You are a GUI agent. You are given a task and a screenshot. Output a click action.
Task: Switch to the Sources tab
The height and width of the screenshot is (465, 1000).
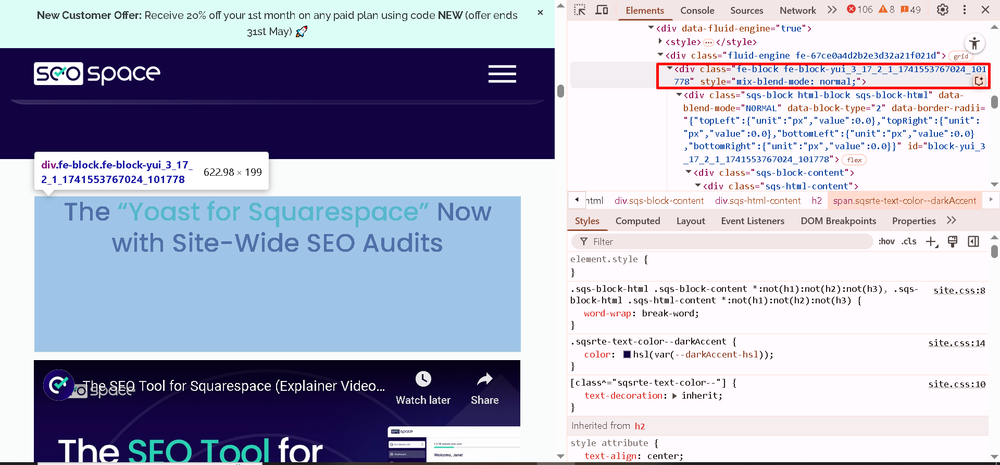tap(746, 10)
